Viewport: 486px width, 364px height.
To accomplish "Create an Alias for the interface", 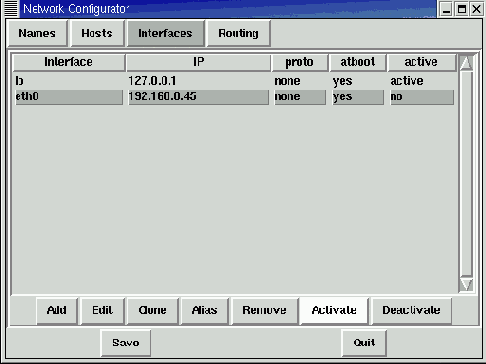I will (204, 310).
